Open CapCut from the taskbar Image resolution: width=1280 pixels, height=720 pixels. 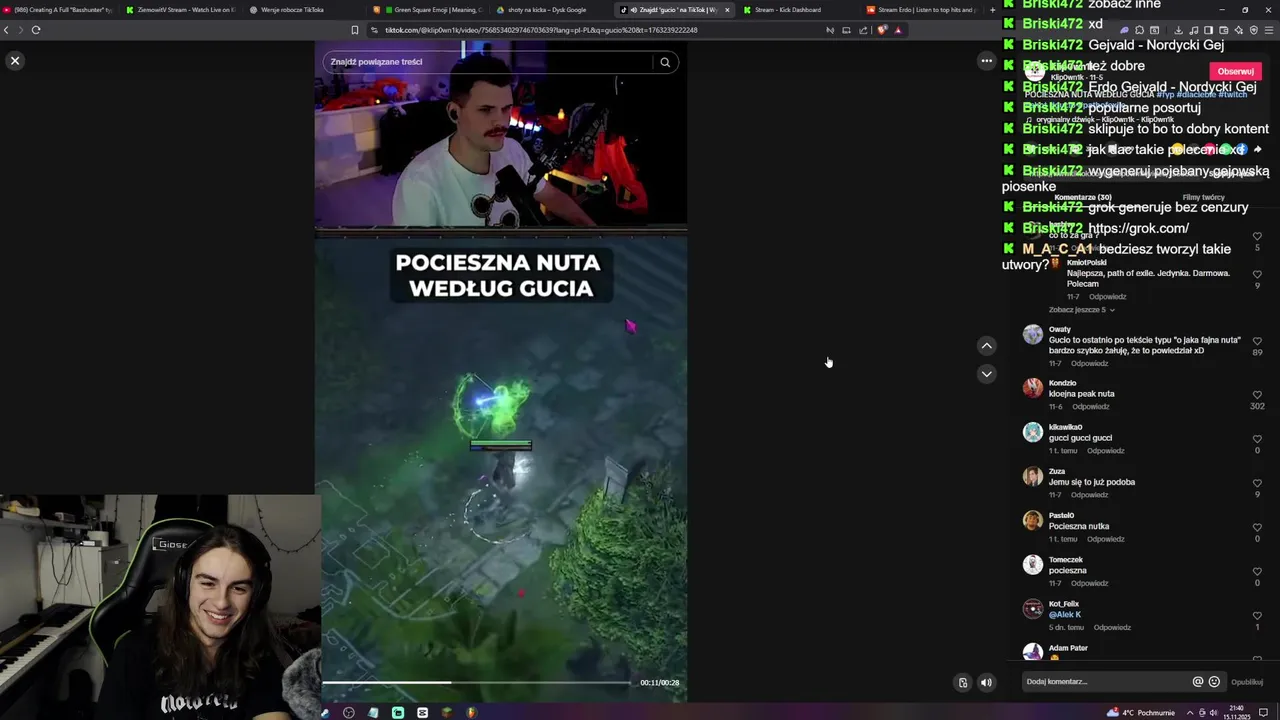coord(422,713)
